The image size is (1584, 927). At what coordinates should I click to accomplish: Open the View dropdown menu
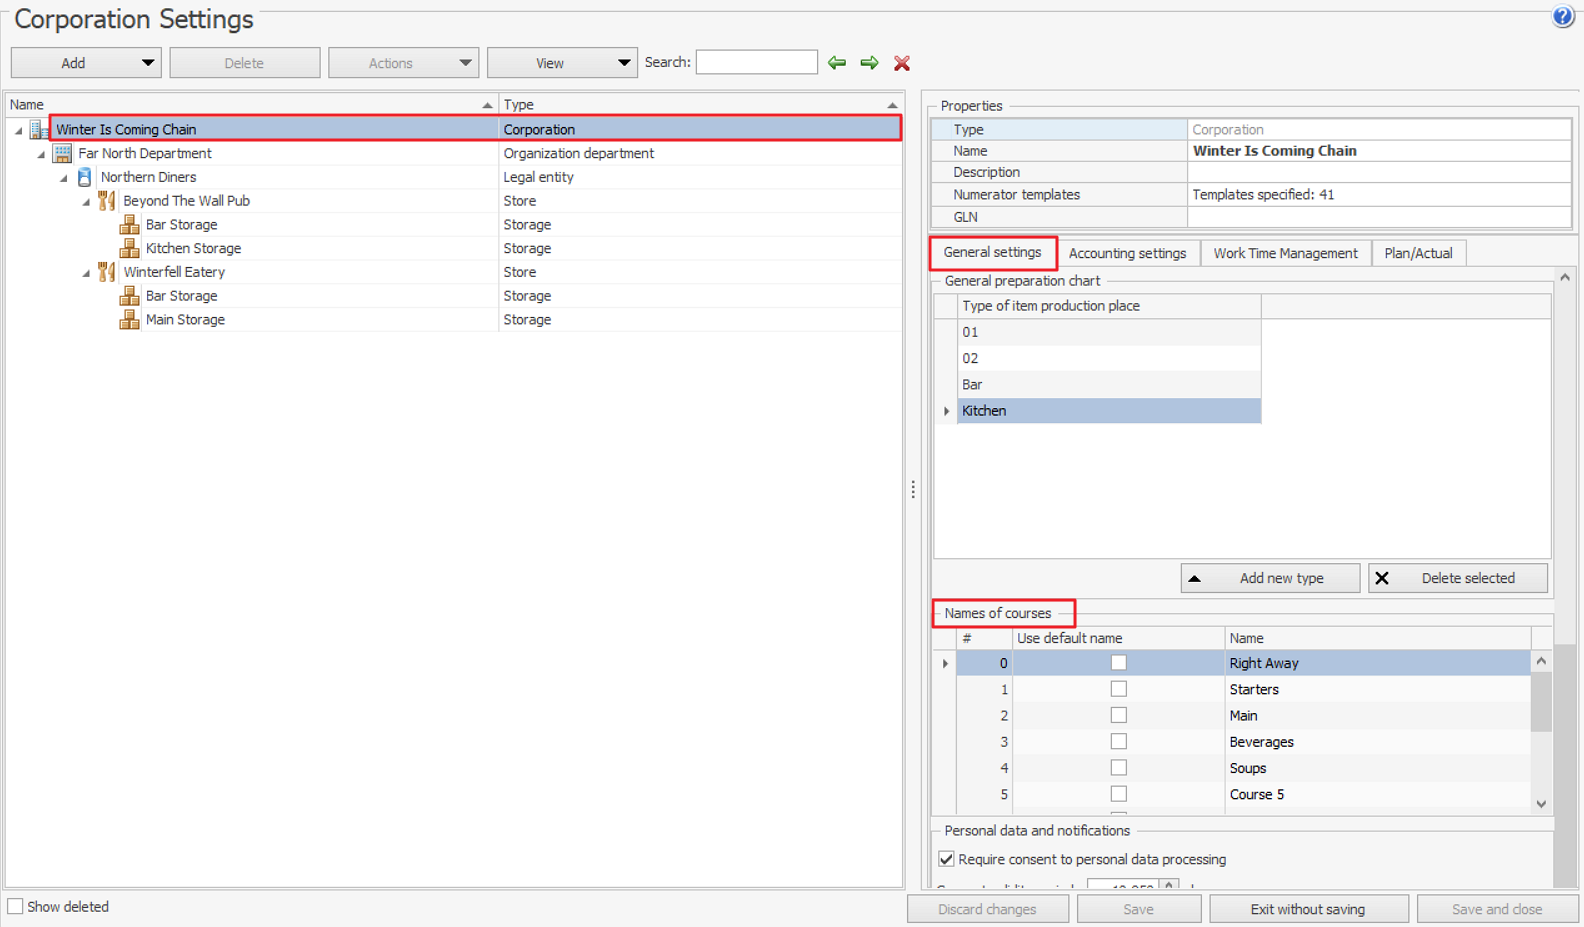pos(623,63)
